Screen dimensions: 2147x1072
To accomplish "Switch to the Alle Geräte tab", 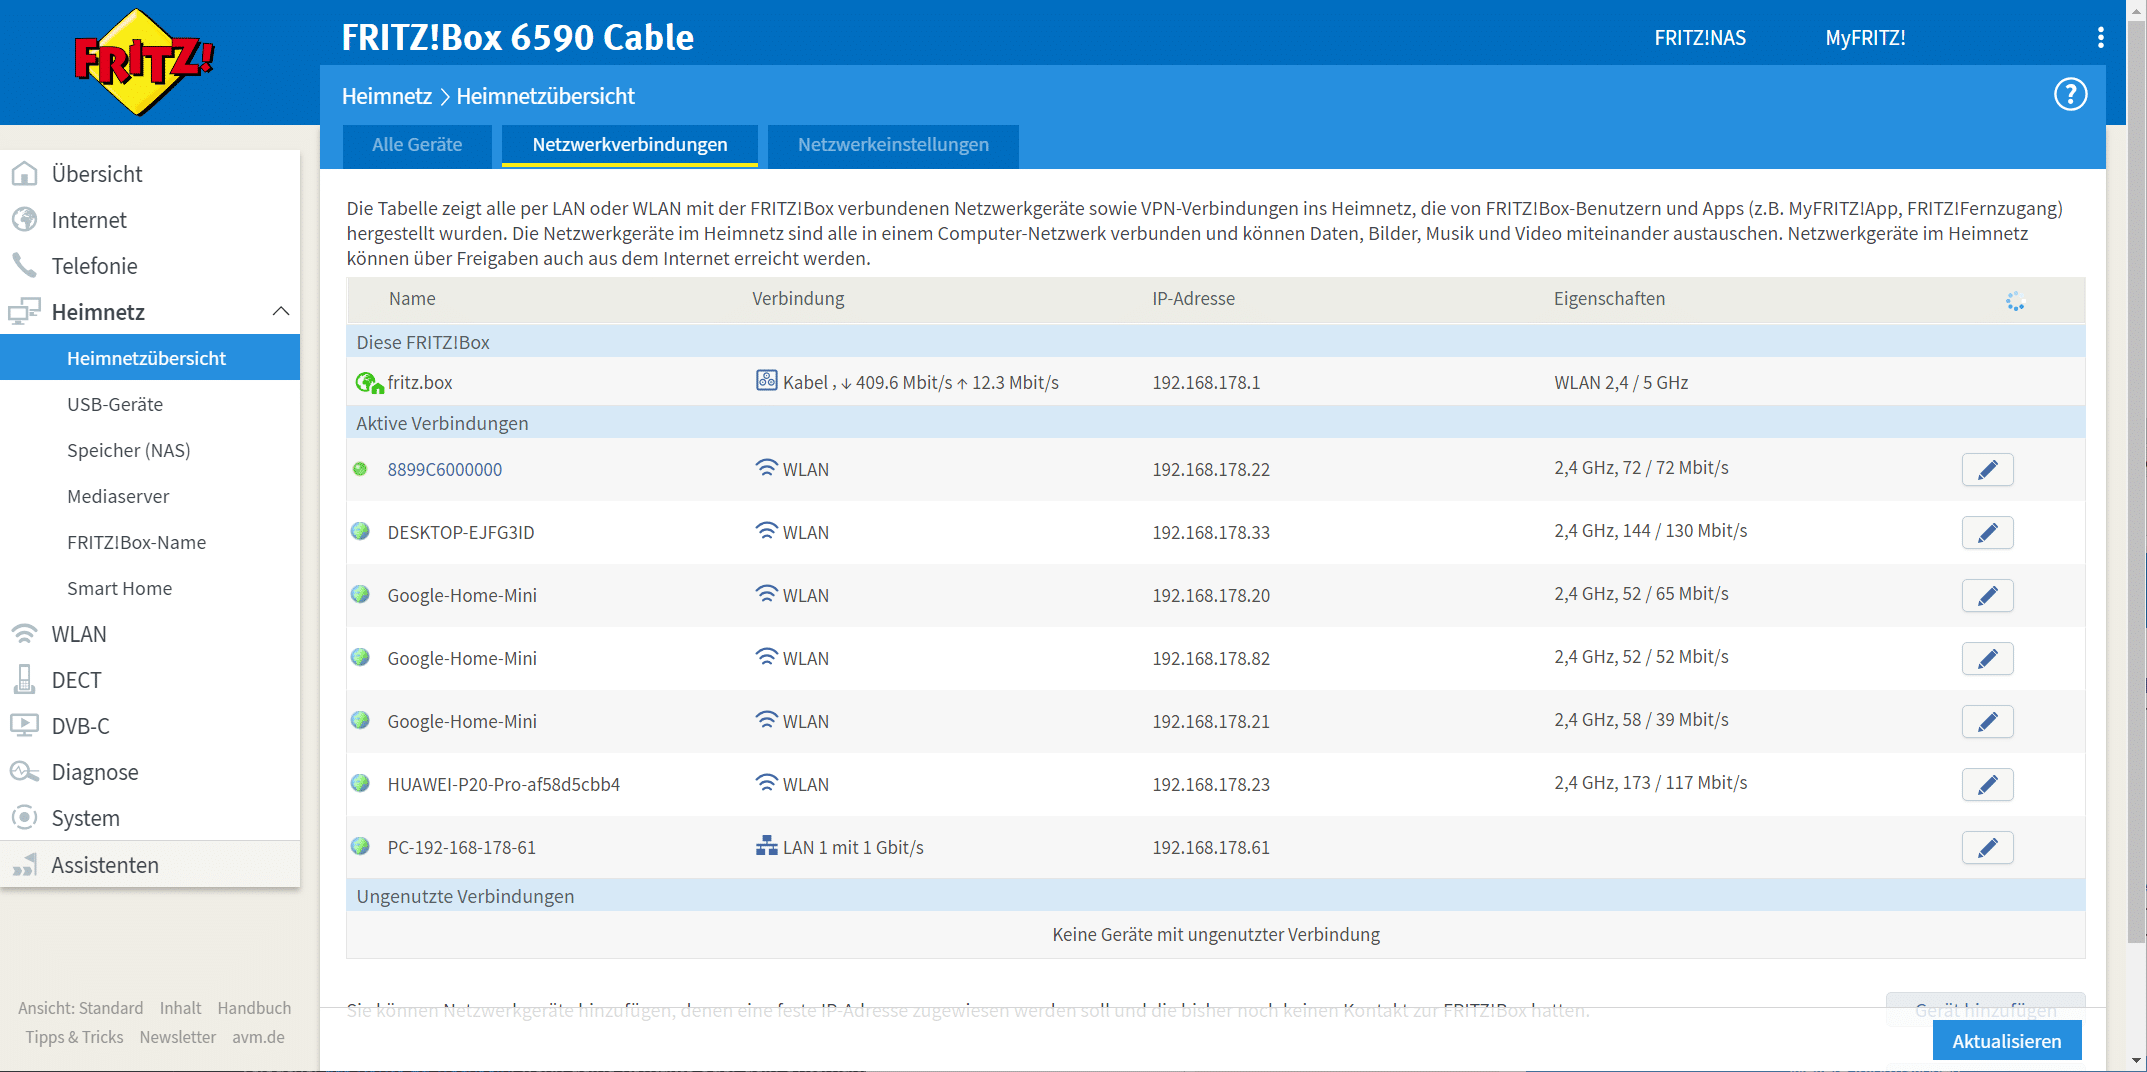I will click(417, 145).
